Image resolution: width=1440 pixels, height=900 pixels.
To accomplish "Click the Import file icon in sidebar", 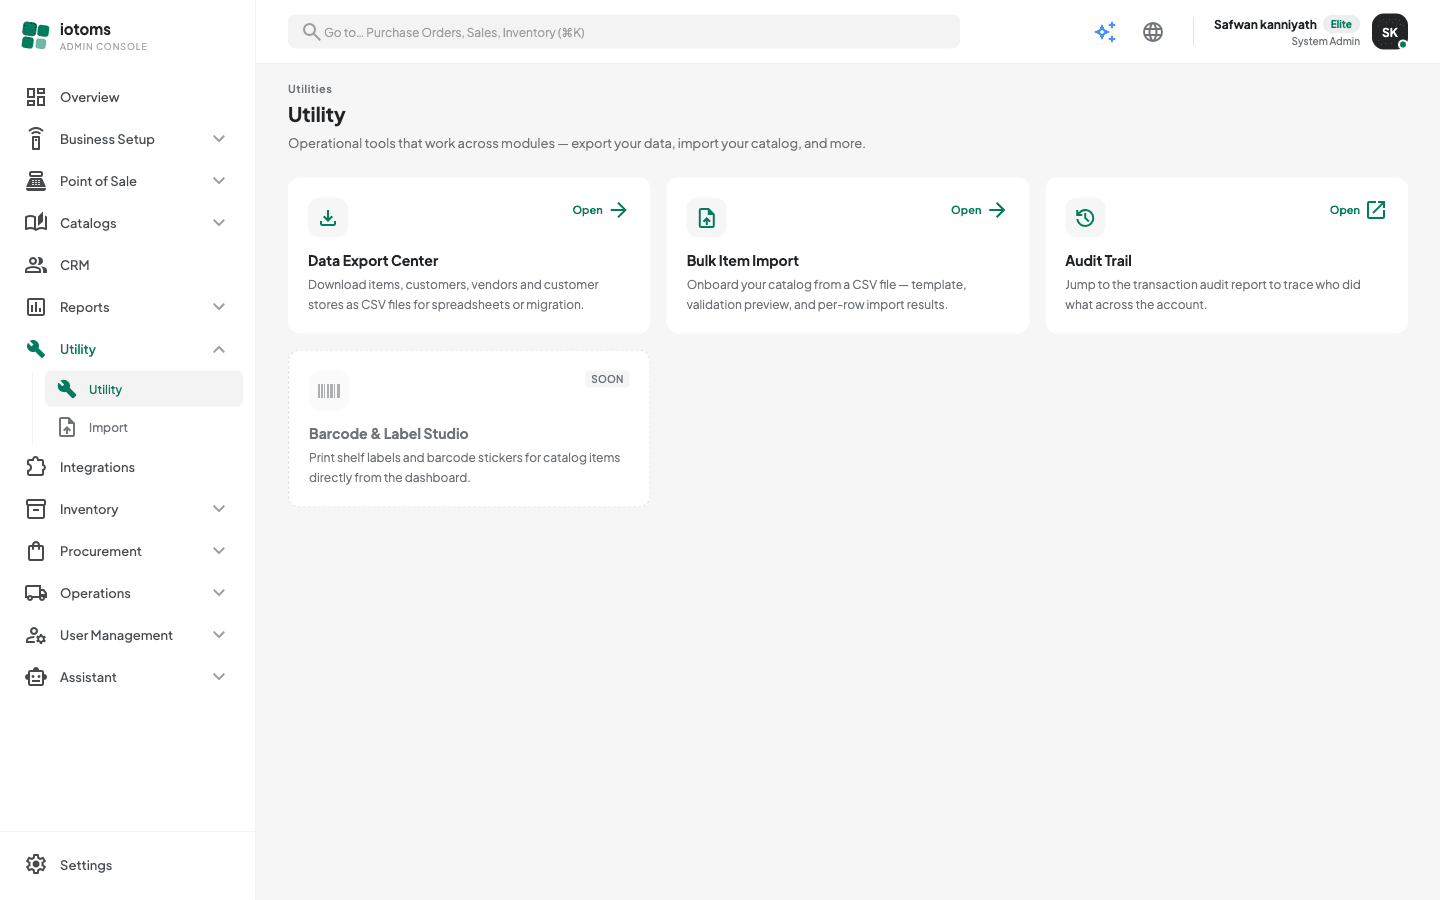I will click(67, 427).
